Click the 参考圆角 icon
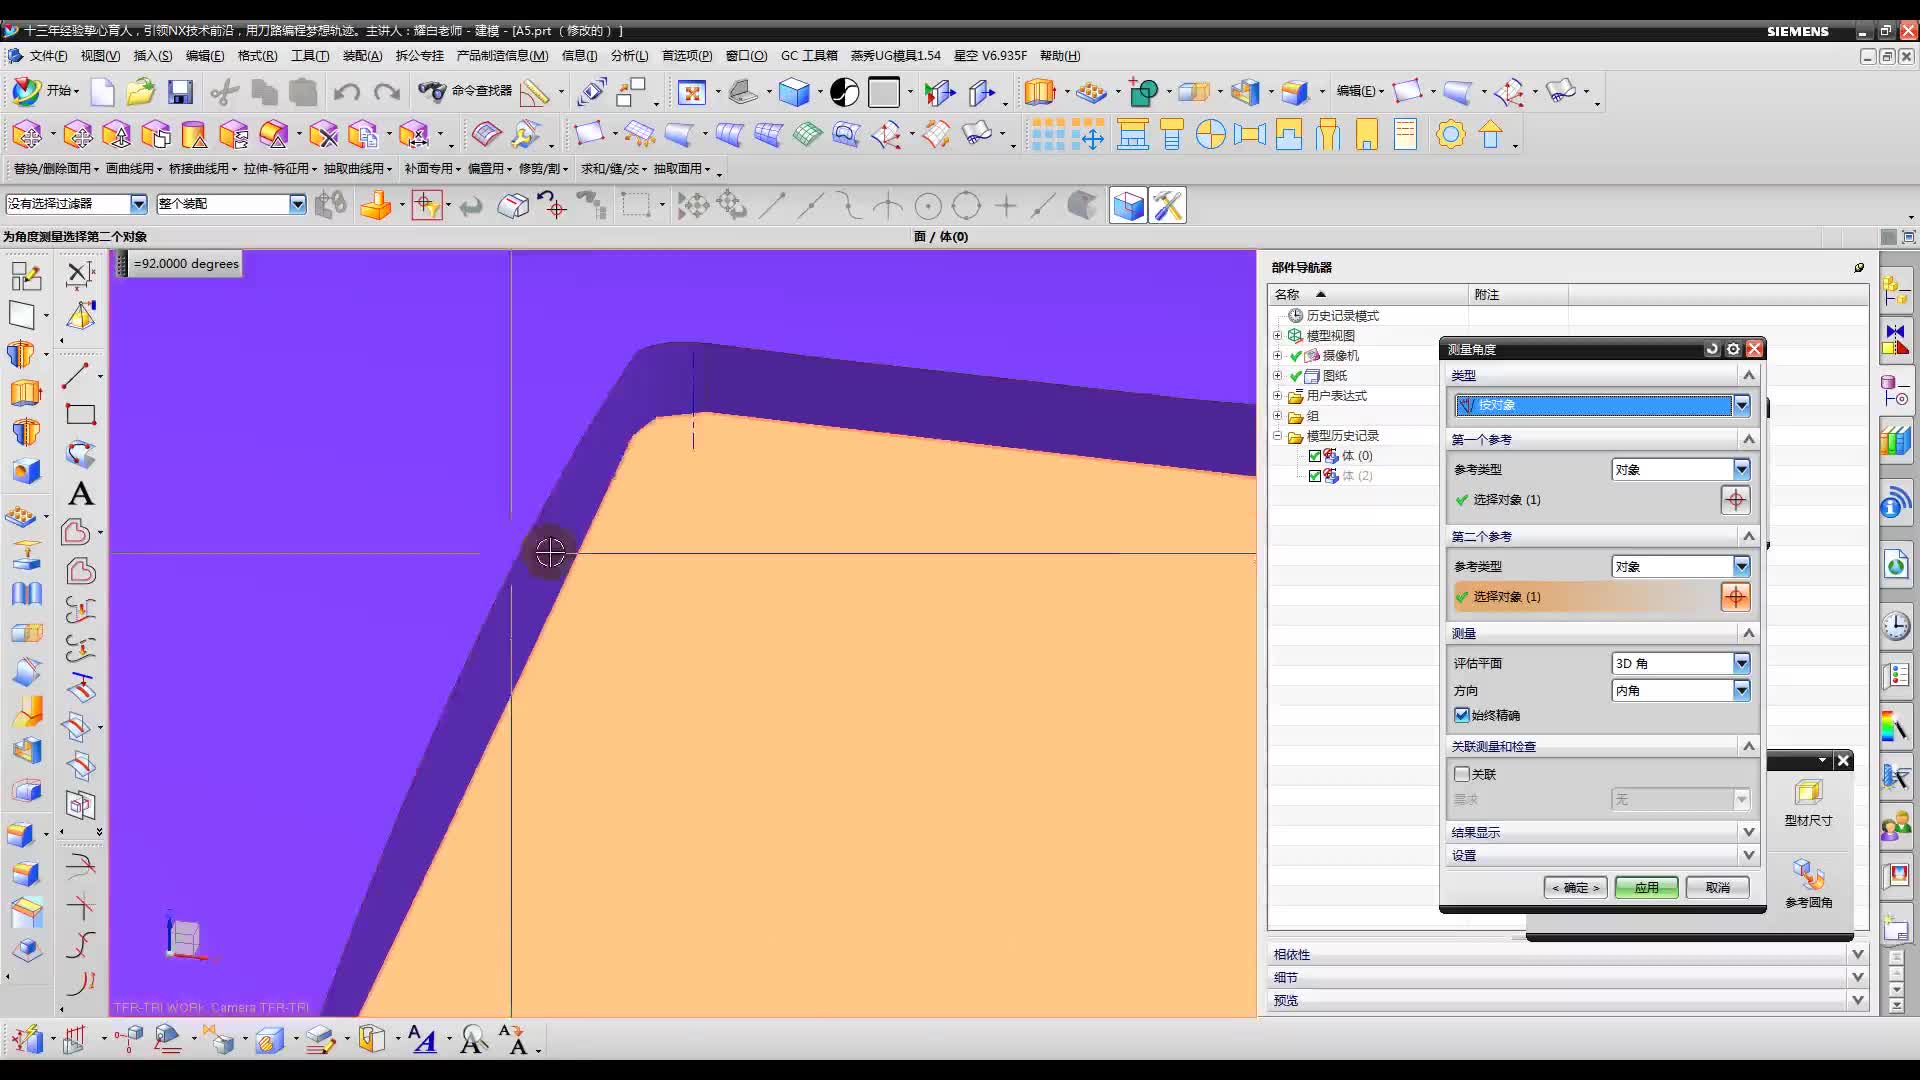The image size is (1920, 1080). click(1808, 876)
